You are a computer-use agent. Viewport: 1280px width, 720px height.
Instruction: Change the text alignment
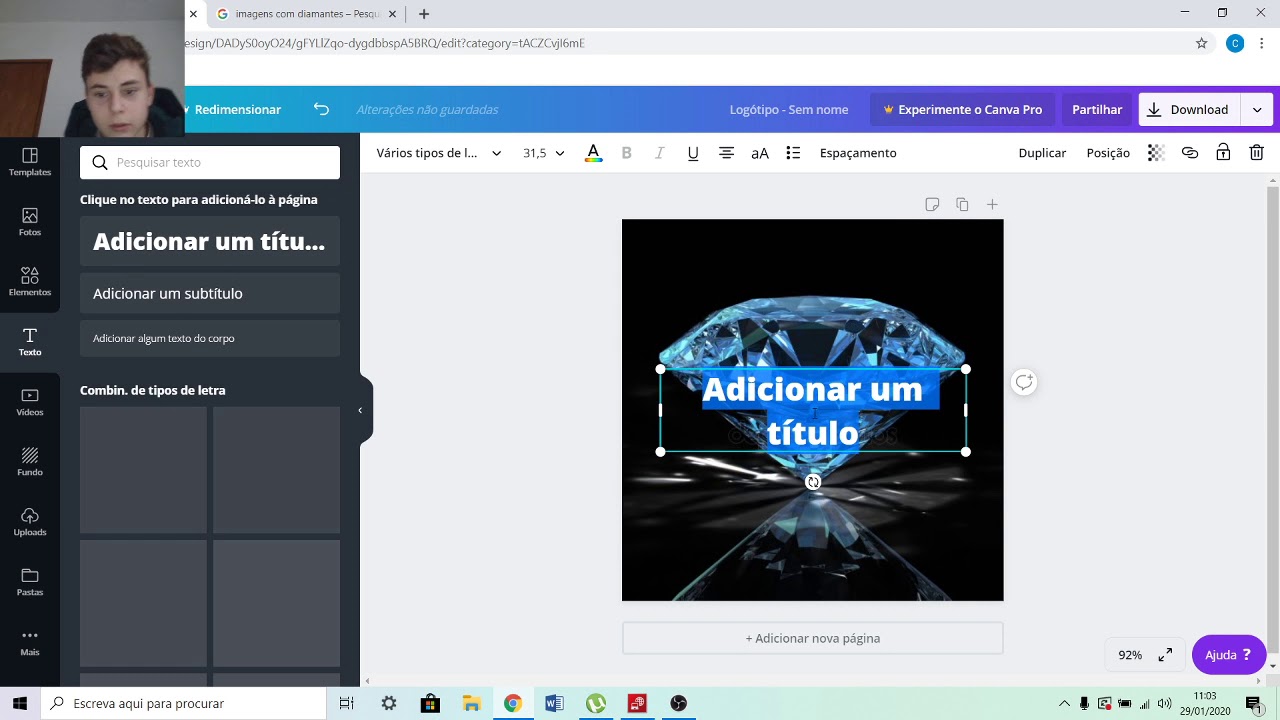[726, 153]
